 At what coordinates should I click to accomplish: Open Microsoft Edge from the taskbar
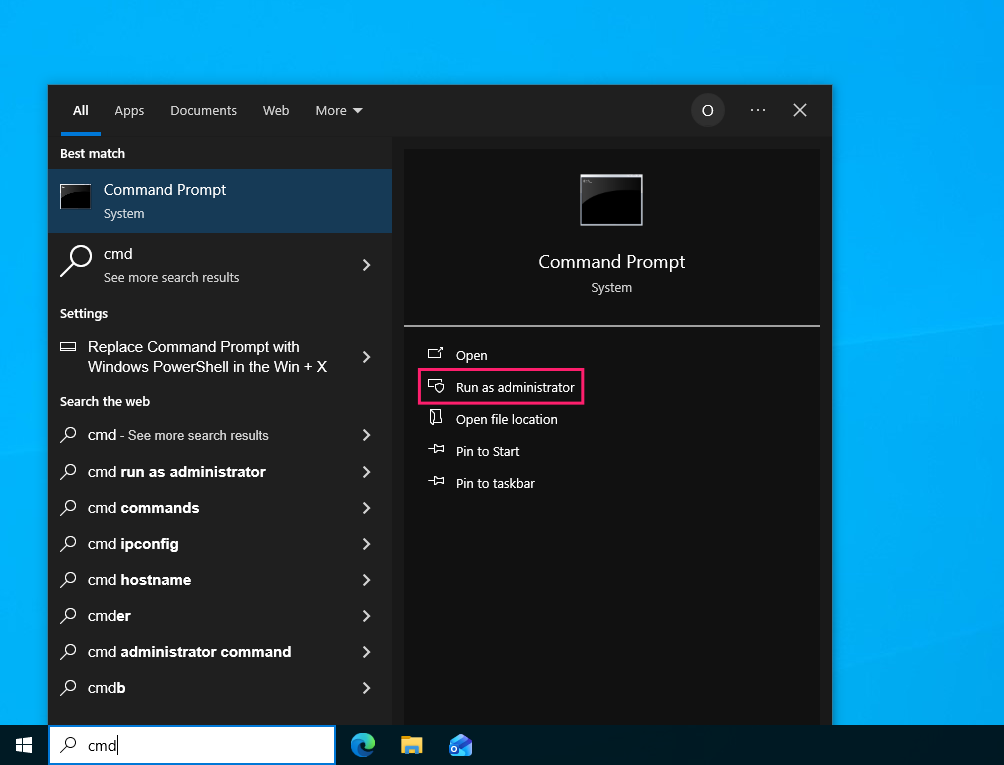pos(363,745)
